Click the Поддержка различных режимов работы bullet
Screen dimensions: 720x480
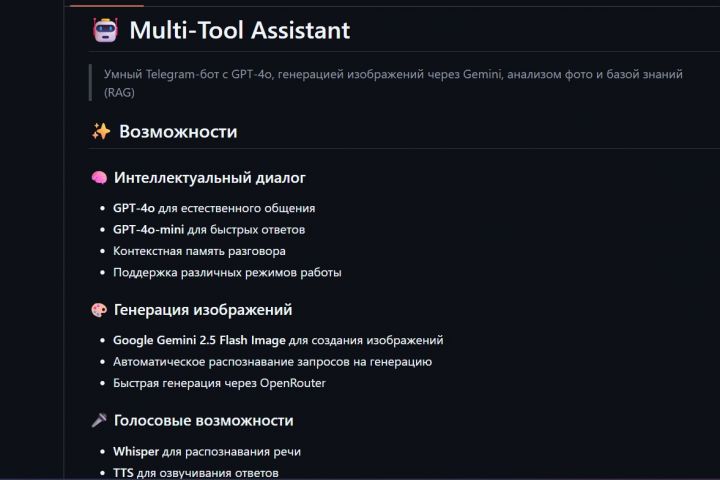point(227,272)
